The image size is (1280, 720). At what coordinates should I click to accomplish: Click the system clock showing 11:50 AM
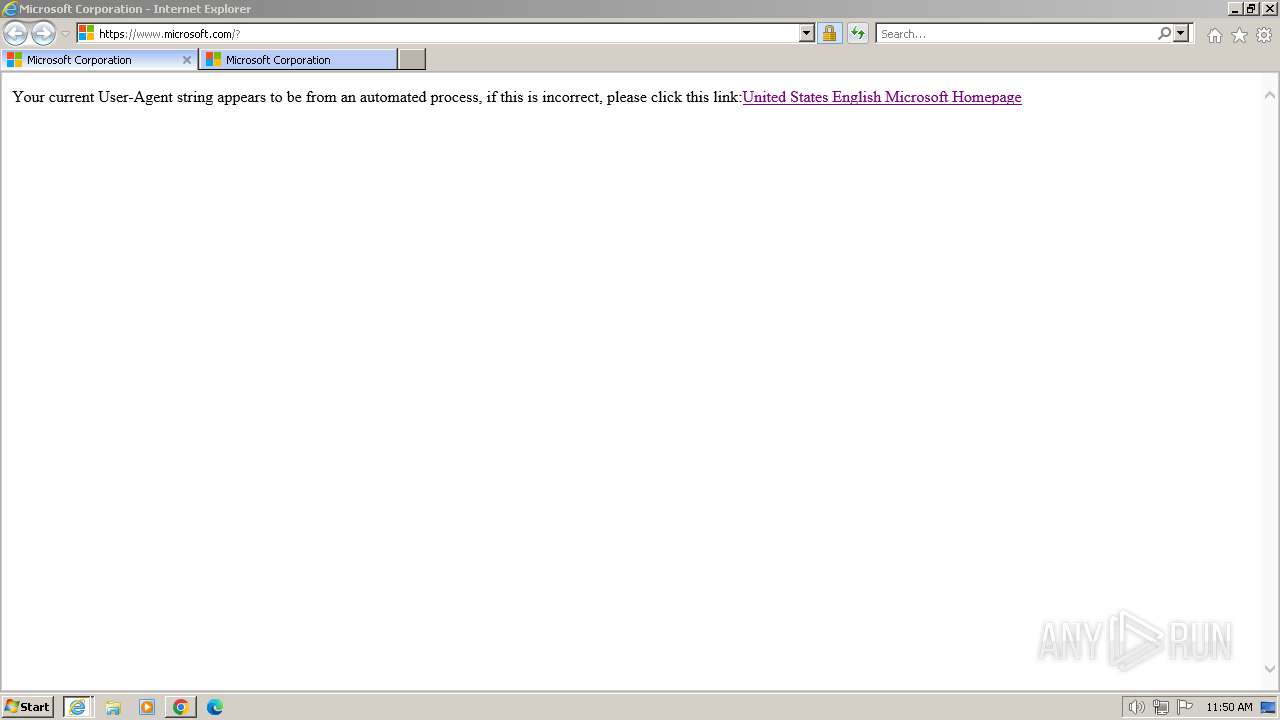(1229, 707)
